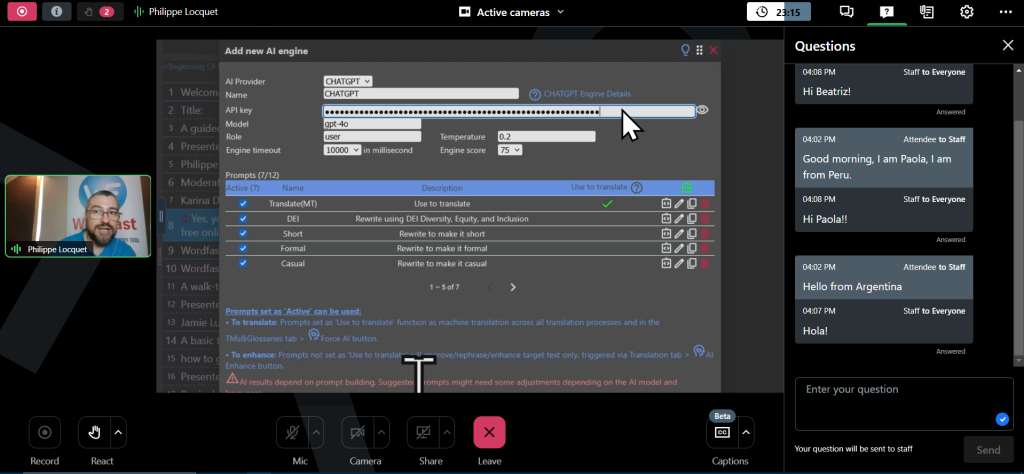Image resolution: width=1024 pixels, height=474 pixels.
Task: Open the Questions panel icon
Action: (886, 12)
